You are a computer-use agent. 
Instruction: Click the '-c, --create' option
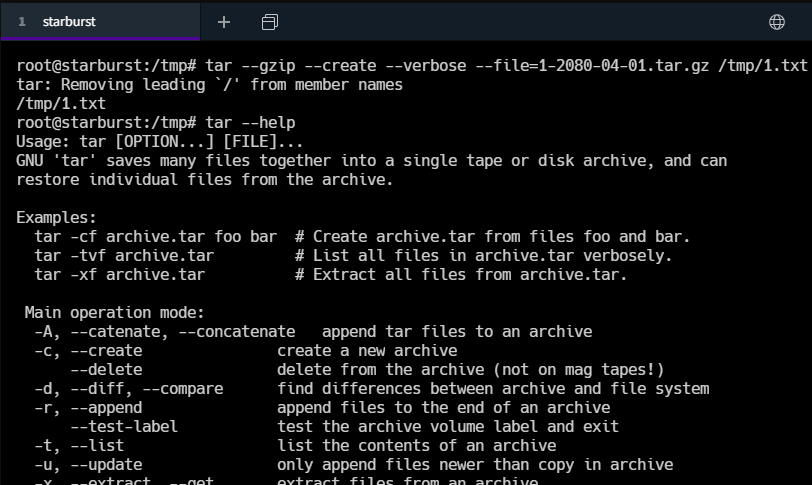pos(88,350)
